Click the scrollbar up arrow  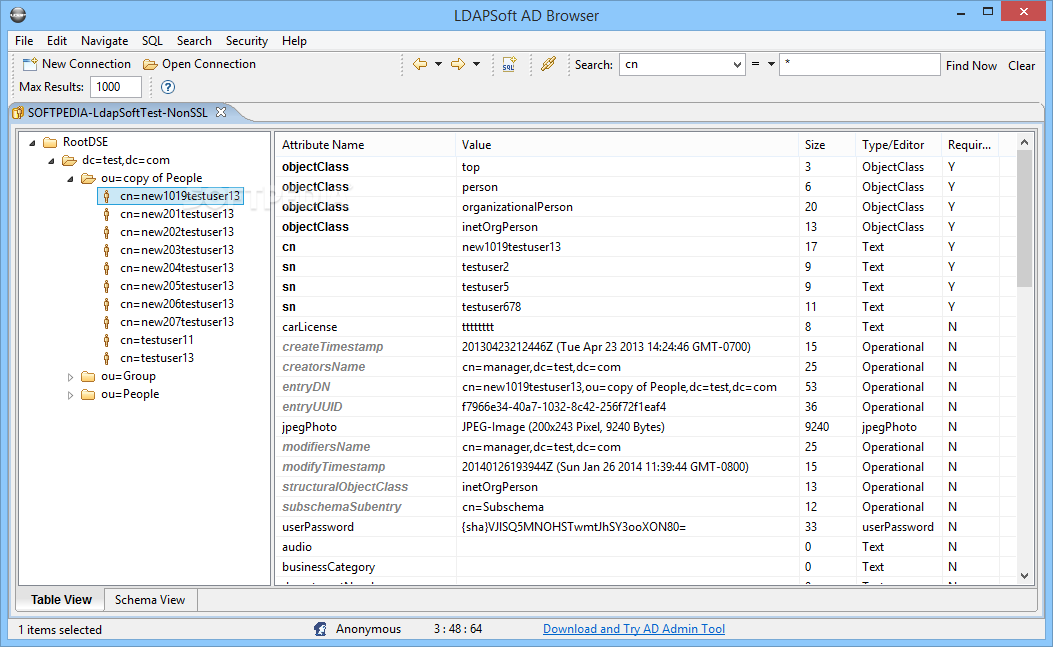click(x=1024, y=142)
